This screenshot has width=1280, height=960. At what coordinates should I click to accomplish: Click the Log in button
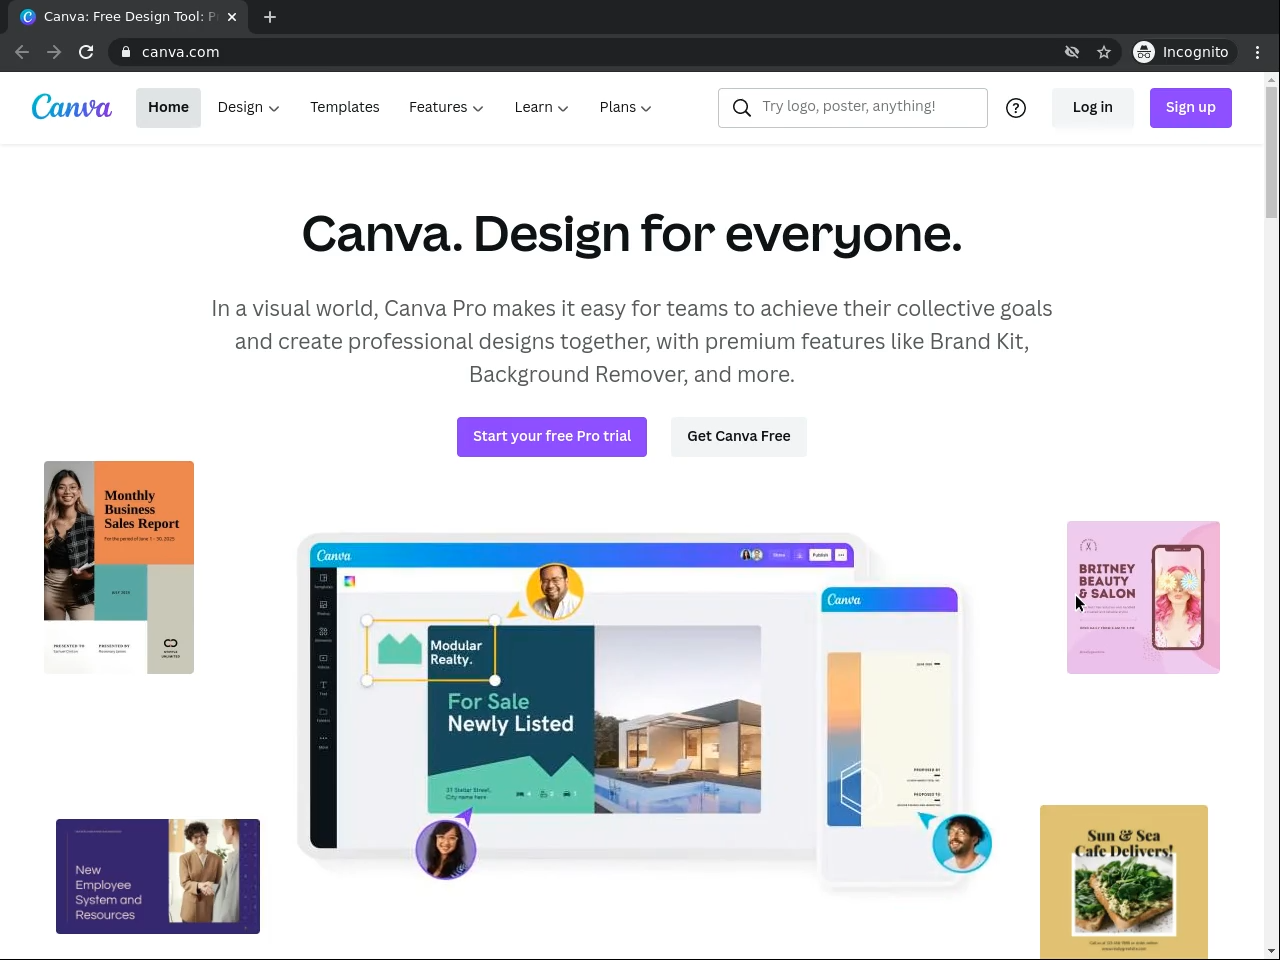(x=1093, y=108)
